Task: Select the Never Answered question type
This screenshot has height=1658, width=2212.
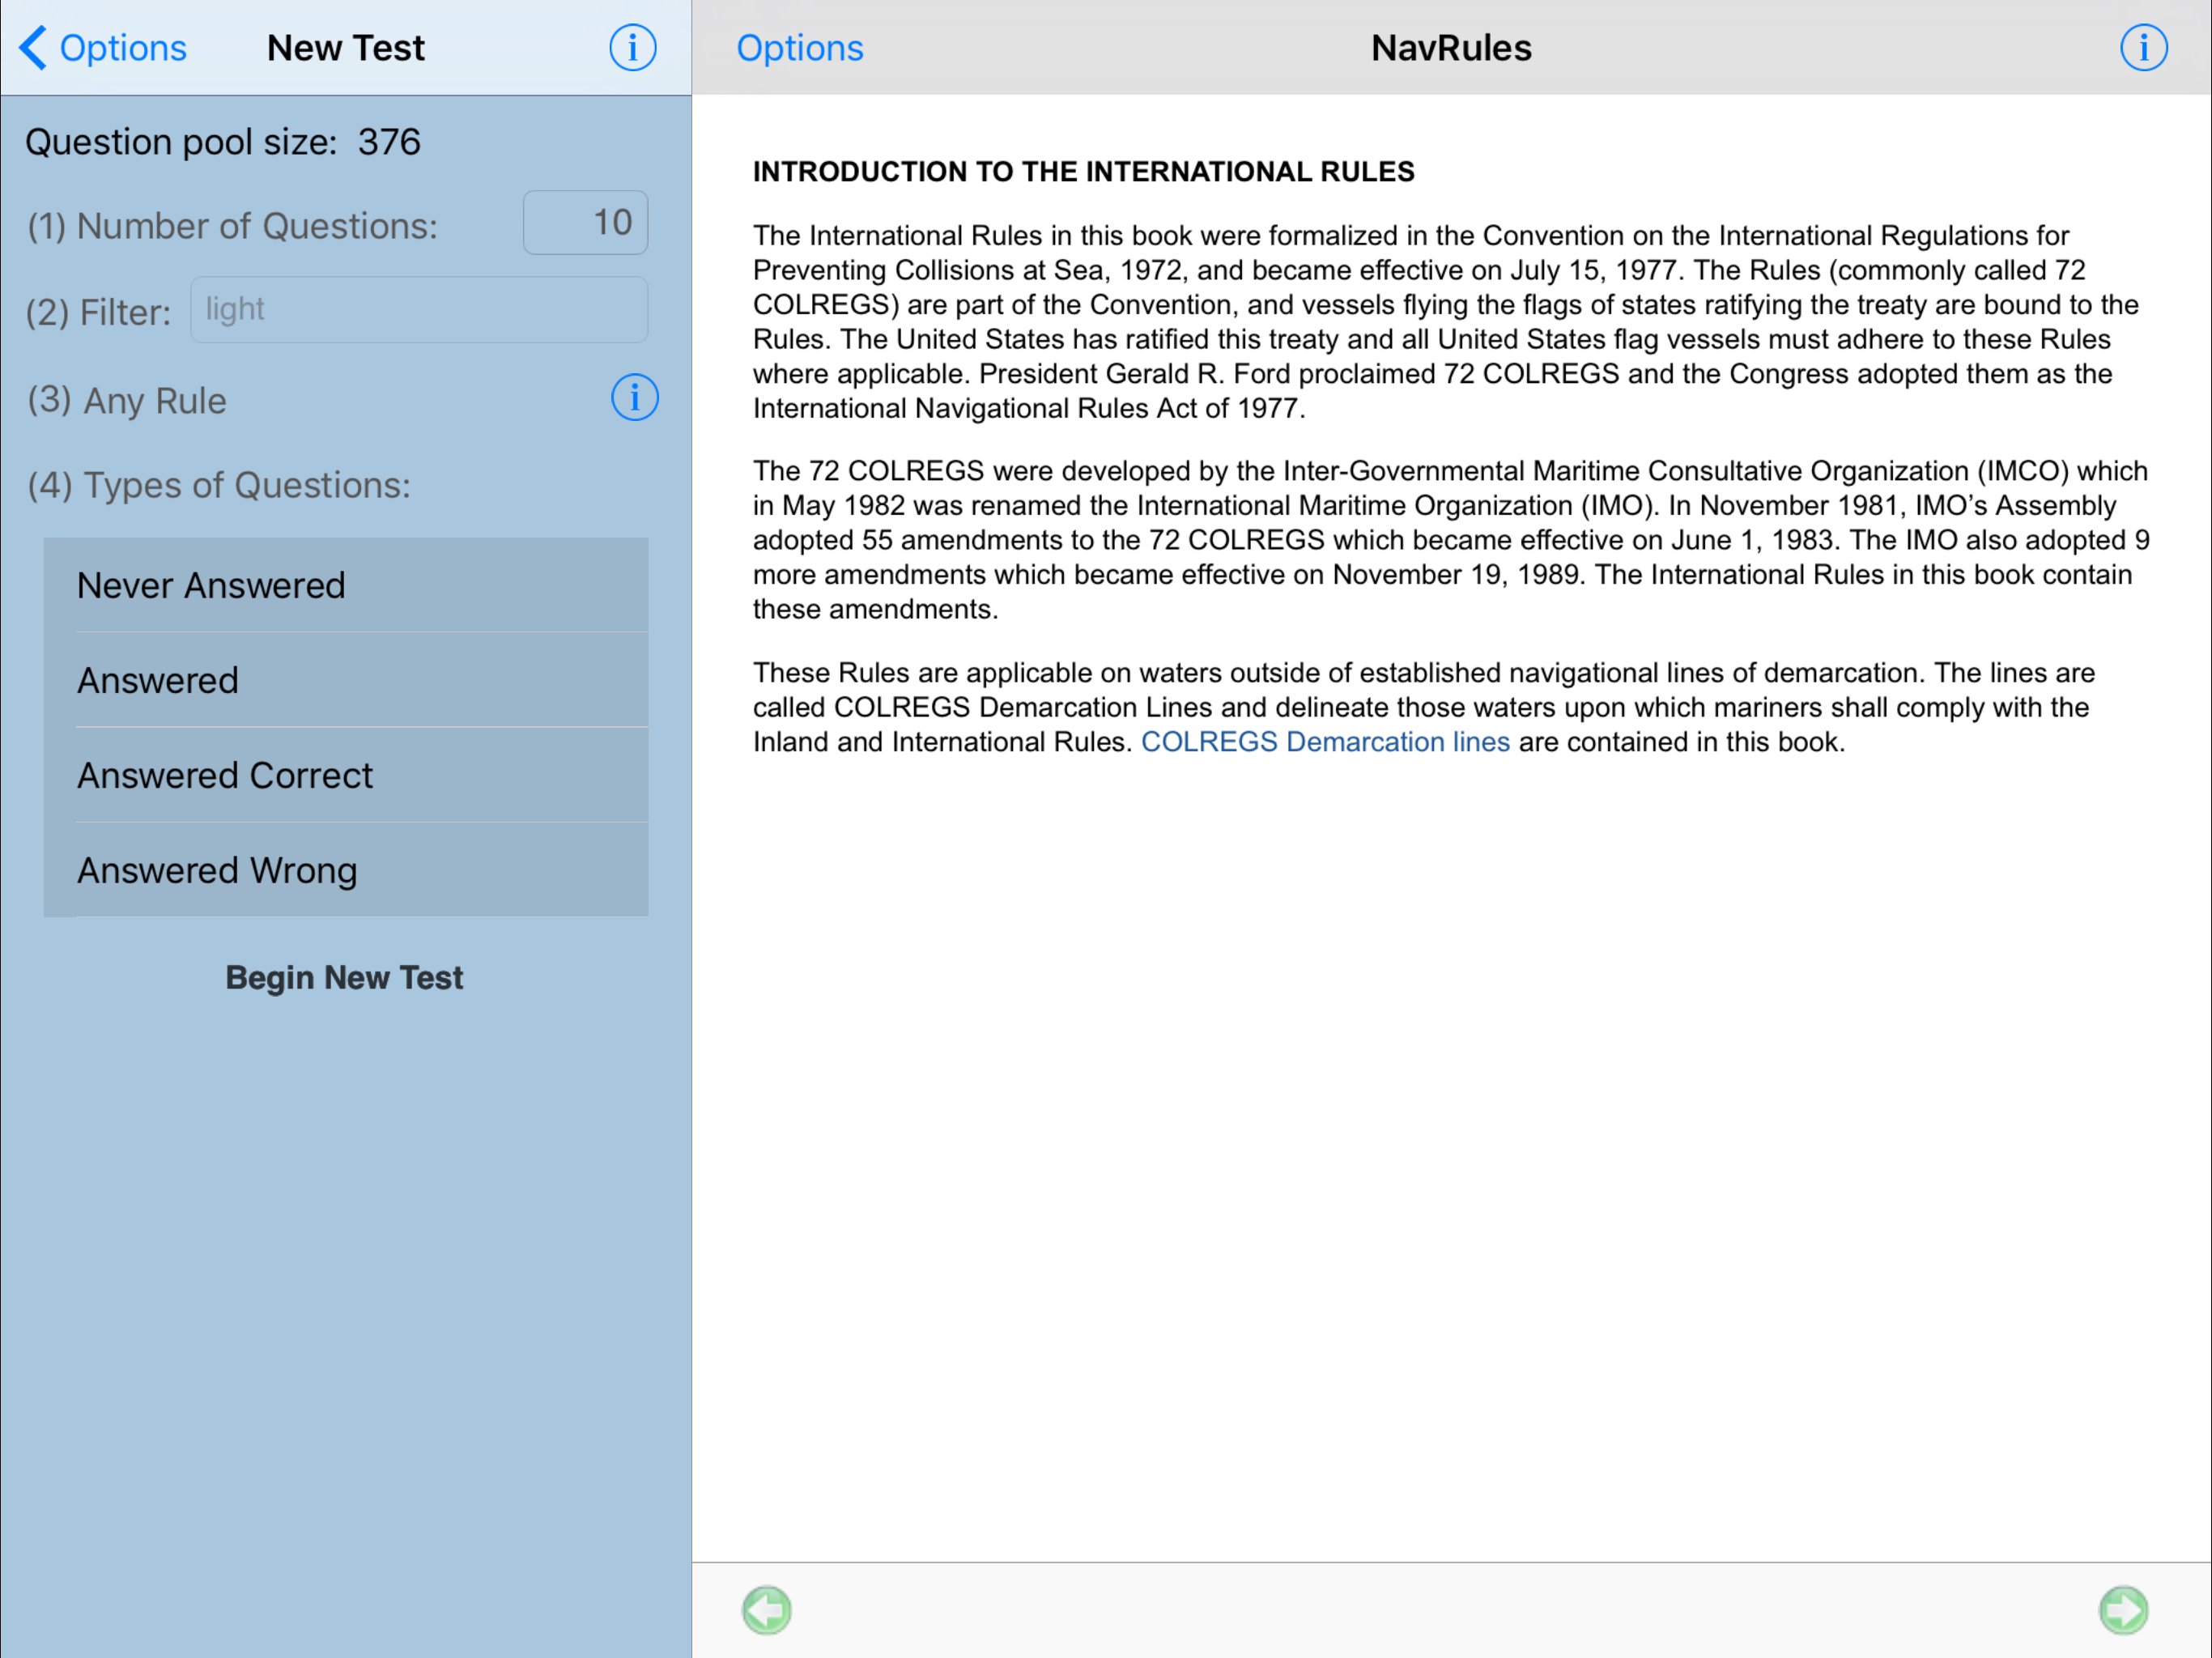Action: point(346,585)
